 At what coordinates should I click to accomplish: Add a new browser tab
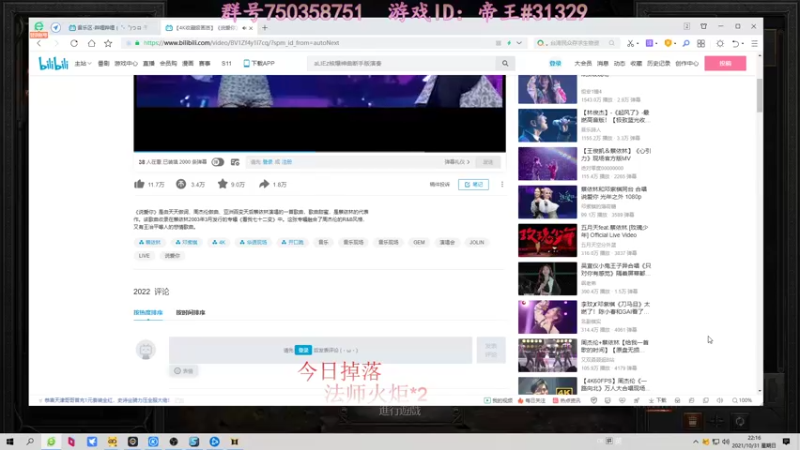[265, 28]
